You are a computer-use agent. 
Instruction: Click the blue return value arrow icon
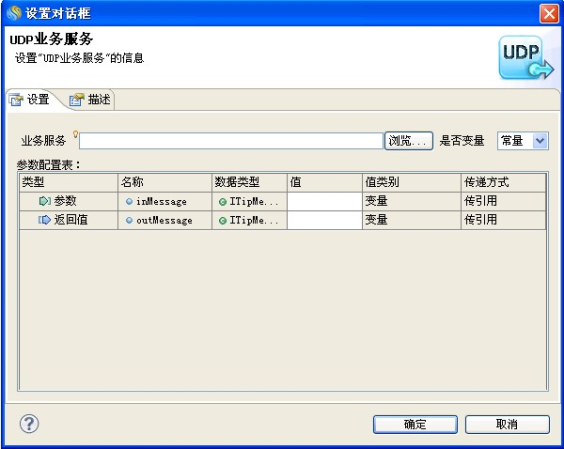tap(45, 219)
